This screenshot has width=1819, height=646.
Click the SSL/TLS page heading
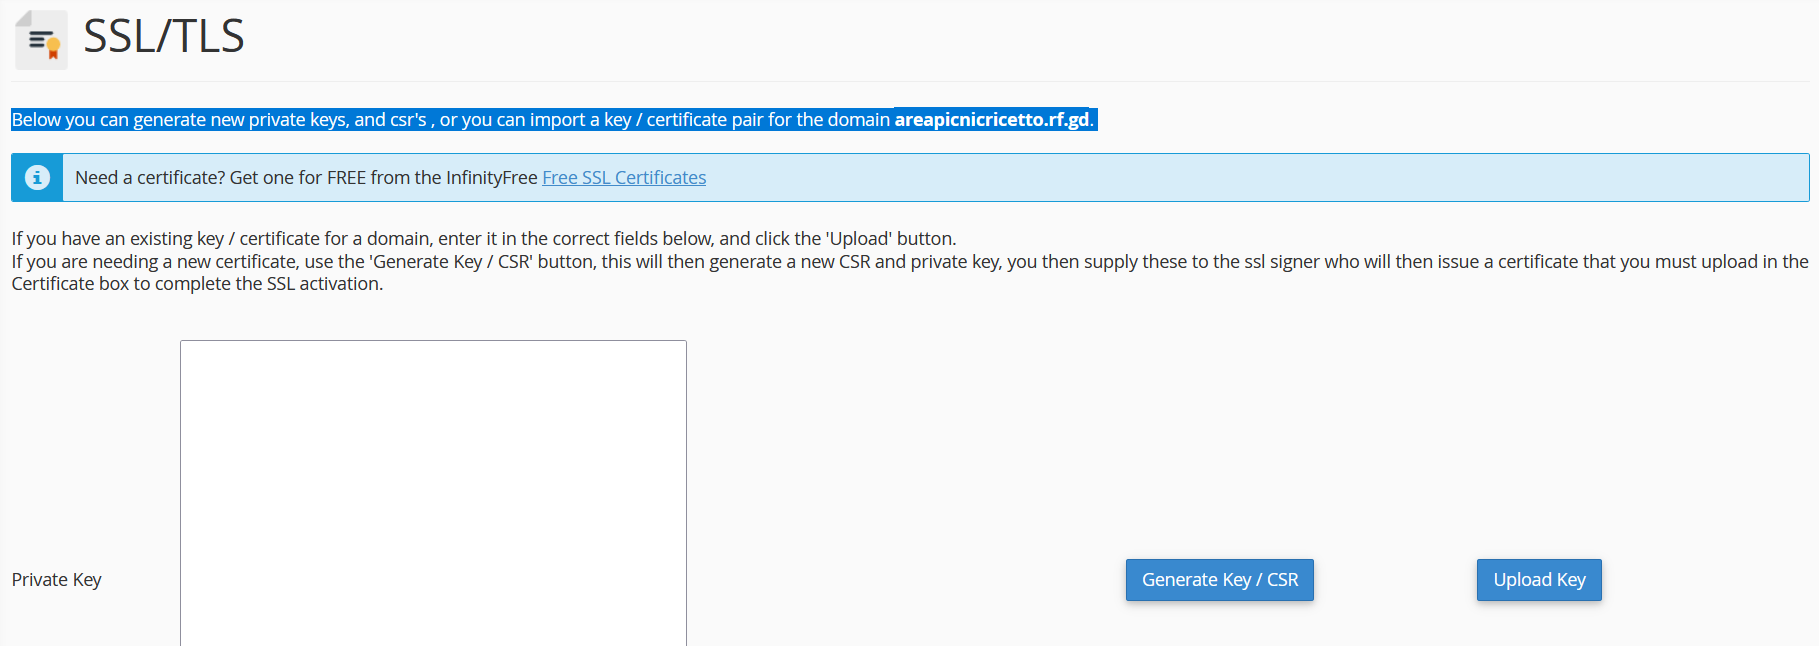coord(164,37)
